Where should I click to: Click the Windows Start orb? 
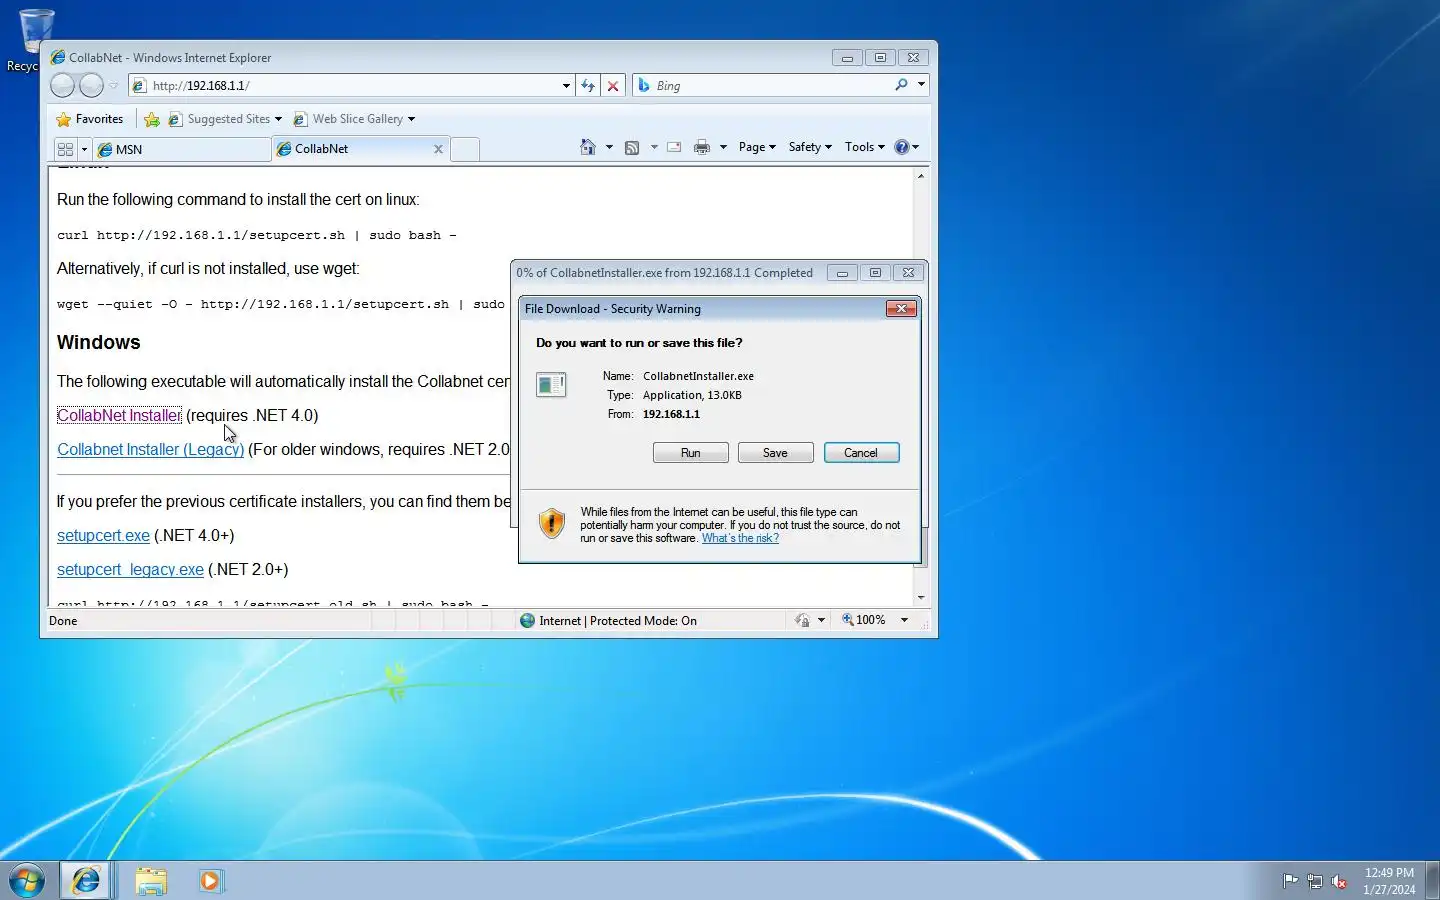coord(27,881)
